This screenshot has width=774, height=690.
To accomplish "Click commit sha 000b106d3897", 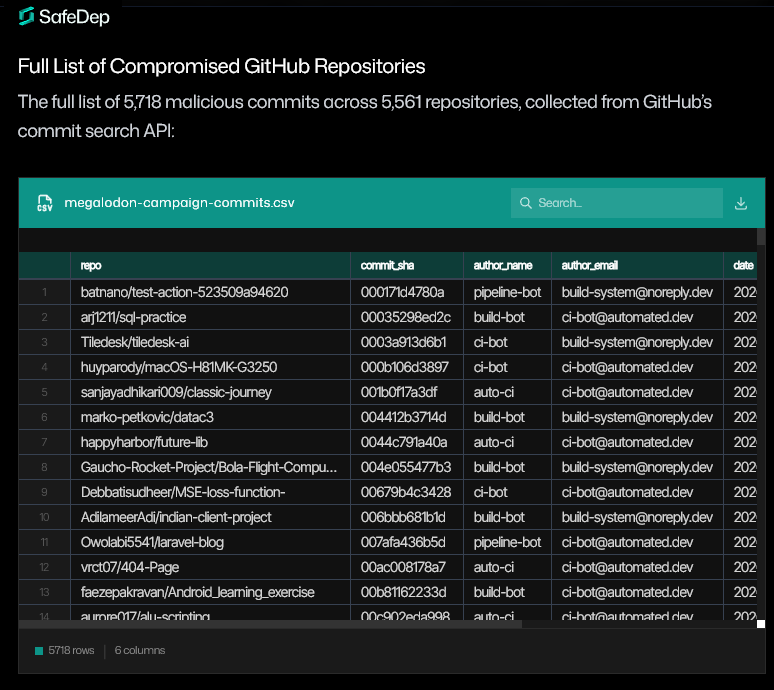I will click(x=404, y=367).
